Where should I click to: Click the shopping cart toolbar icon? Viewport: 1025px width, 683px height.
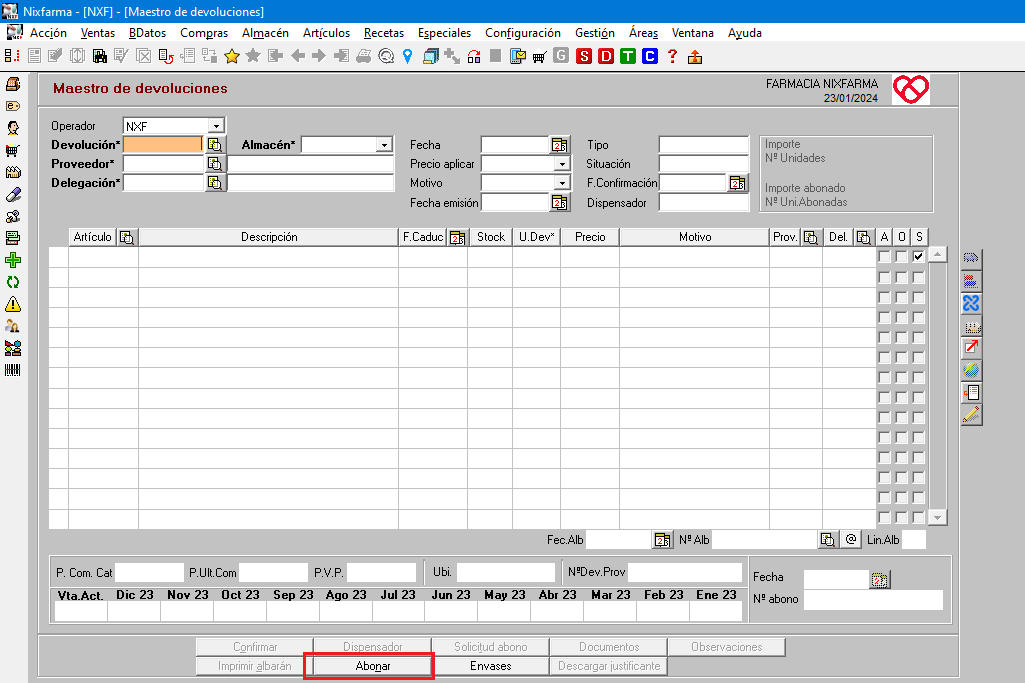click(539, 57)
